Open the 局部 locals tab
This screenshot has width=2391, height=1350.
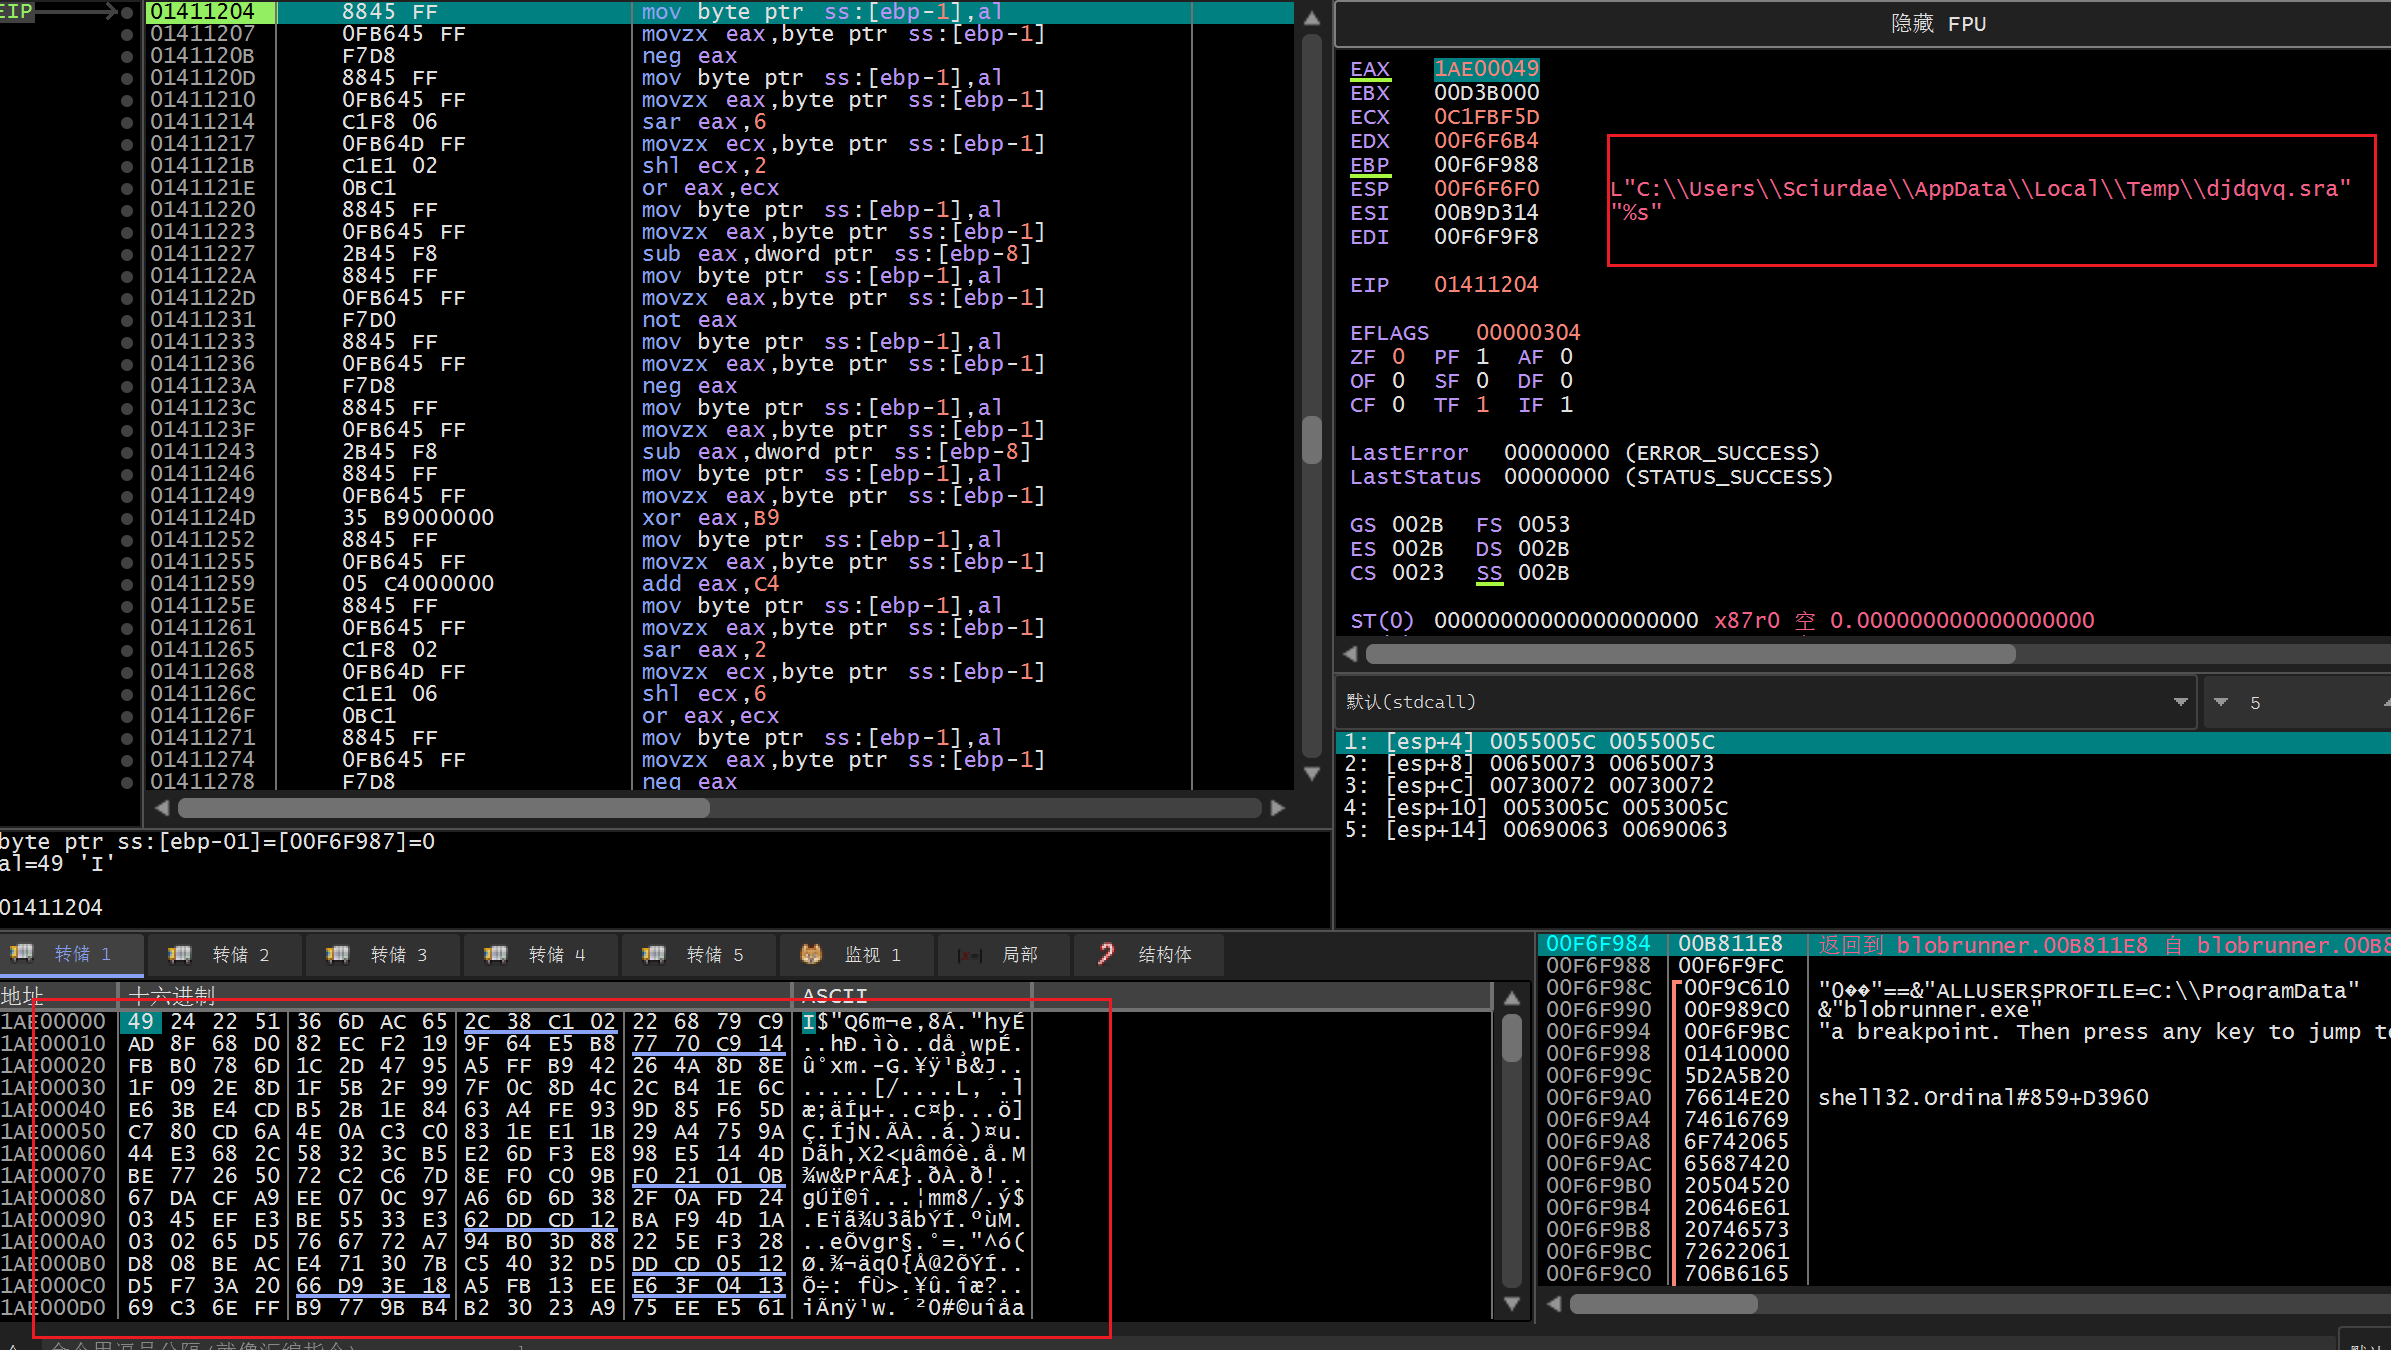(1003, 954)
